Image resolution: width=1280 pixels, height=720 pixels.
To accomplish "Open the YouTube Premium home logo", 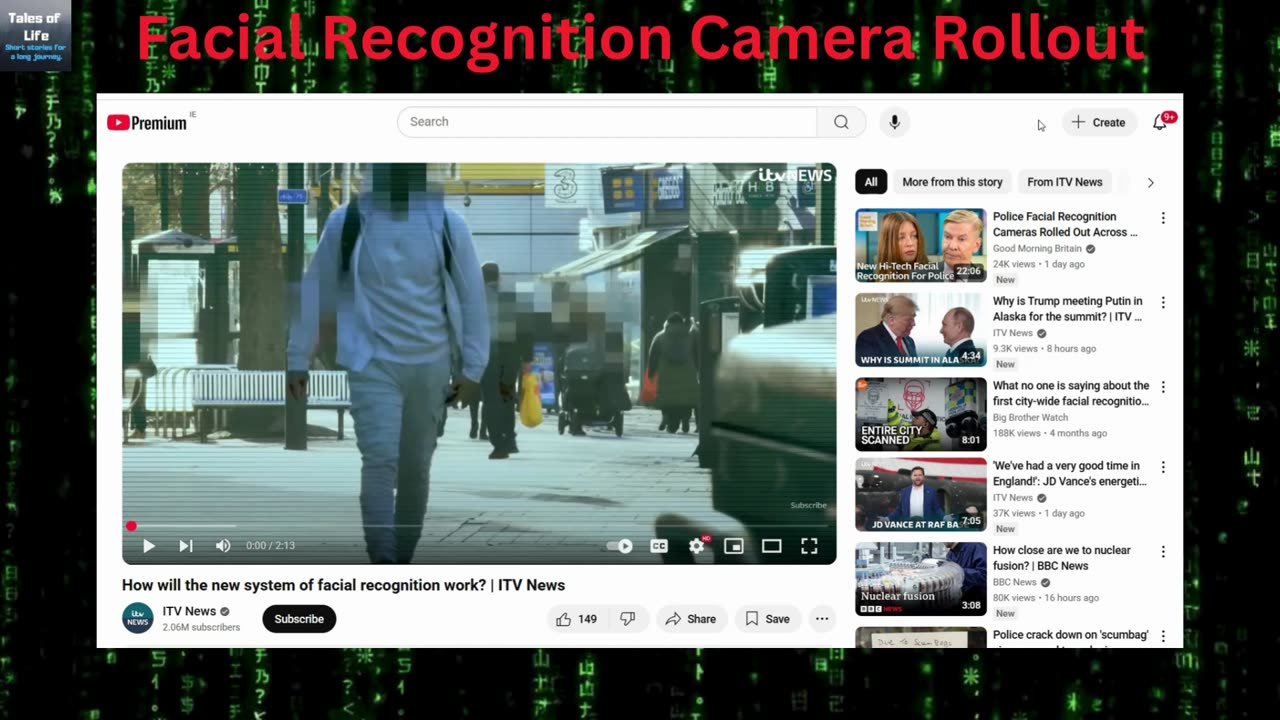I will (x=147, y=122).
